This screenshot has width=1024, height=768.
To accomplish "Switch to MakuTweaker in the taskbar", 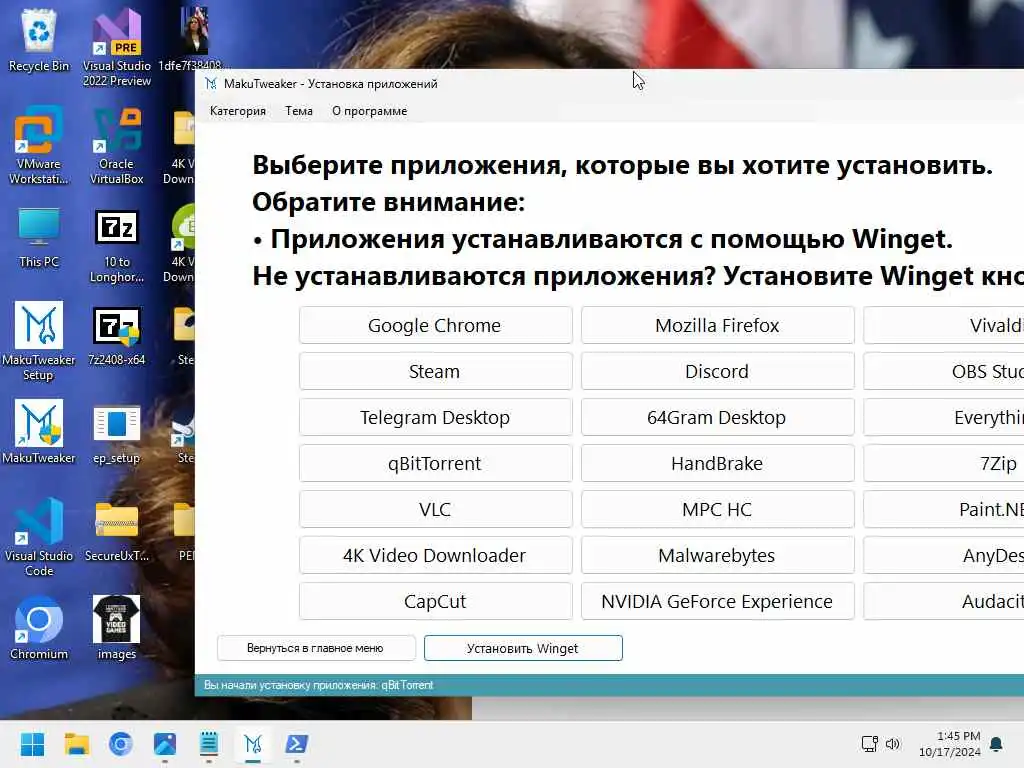I will coord(253,744).
